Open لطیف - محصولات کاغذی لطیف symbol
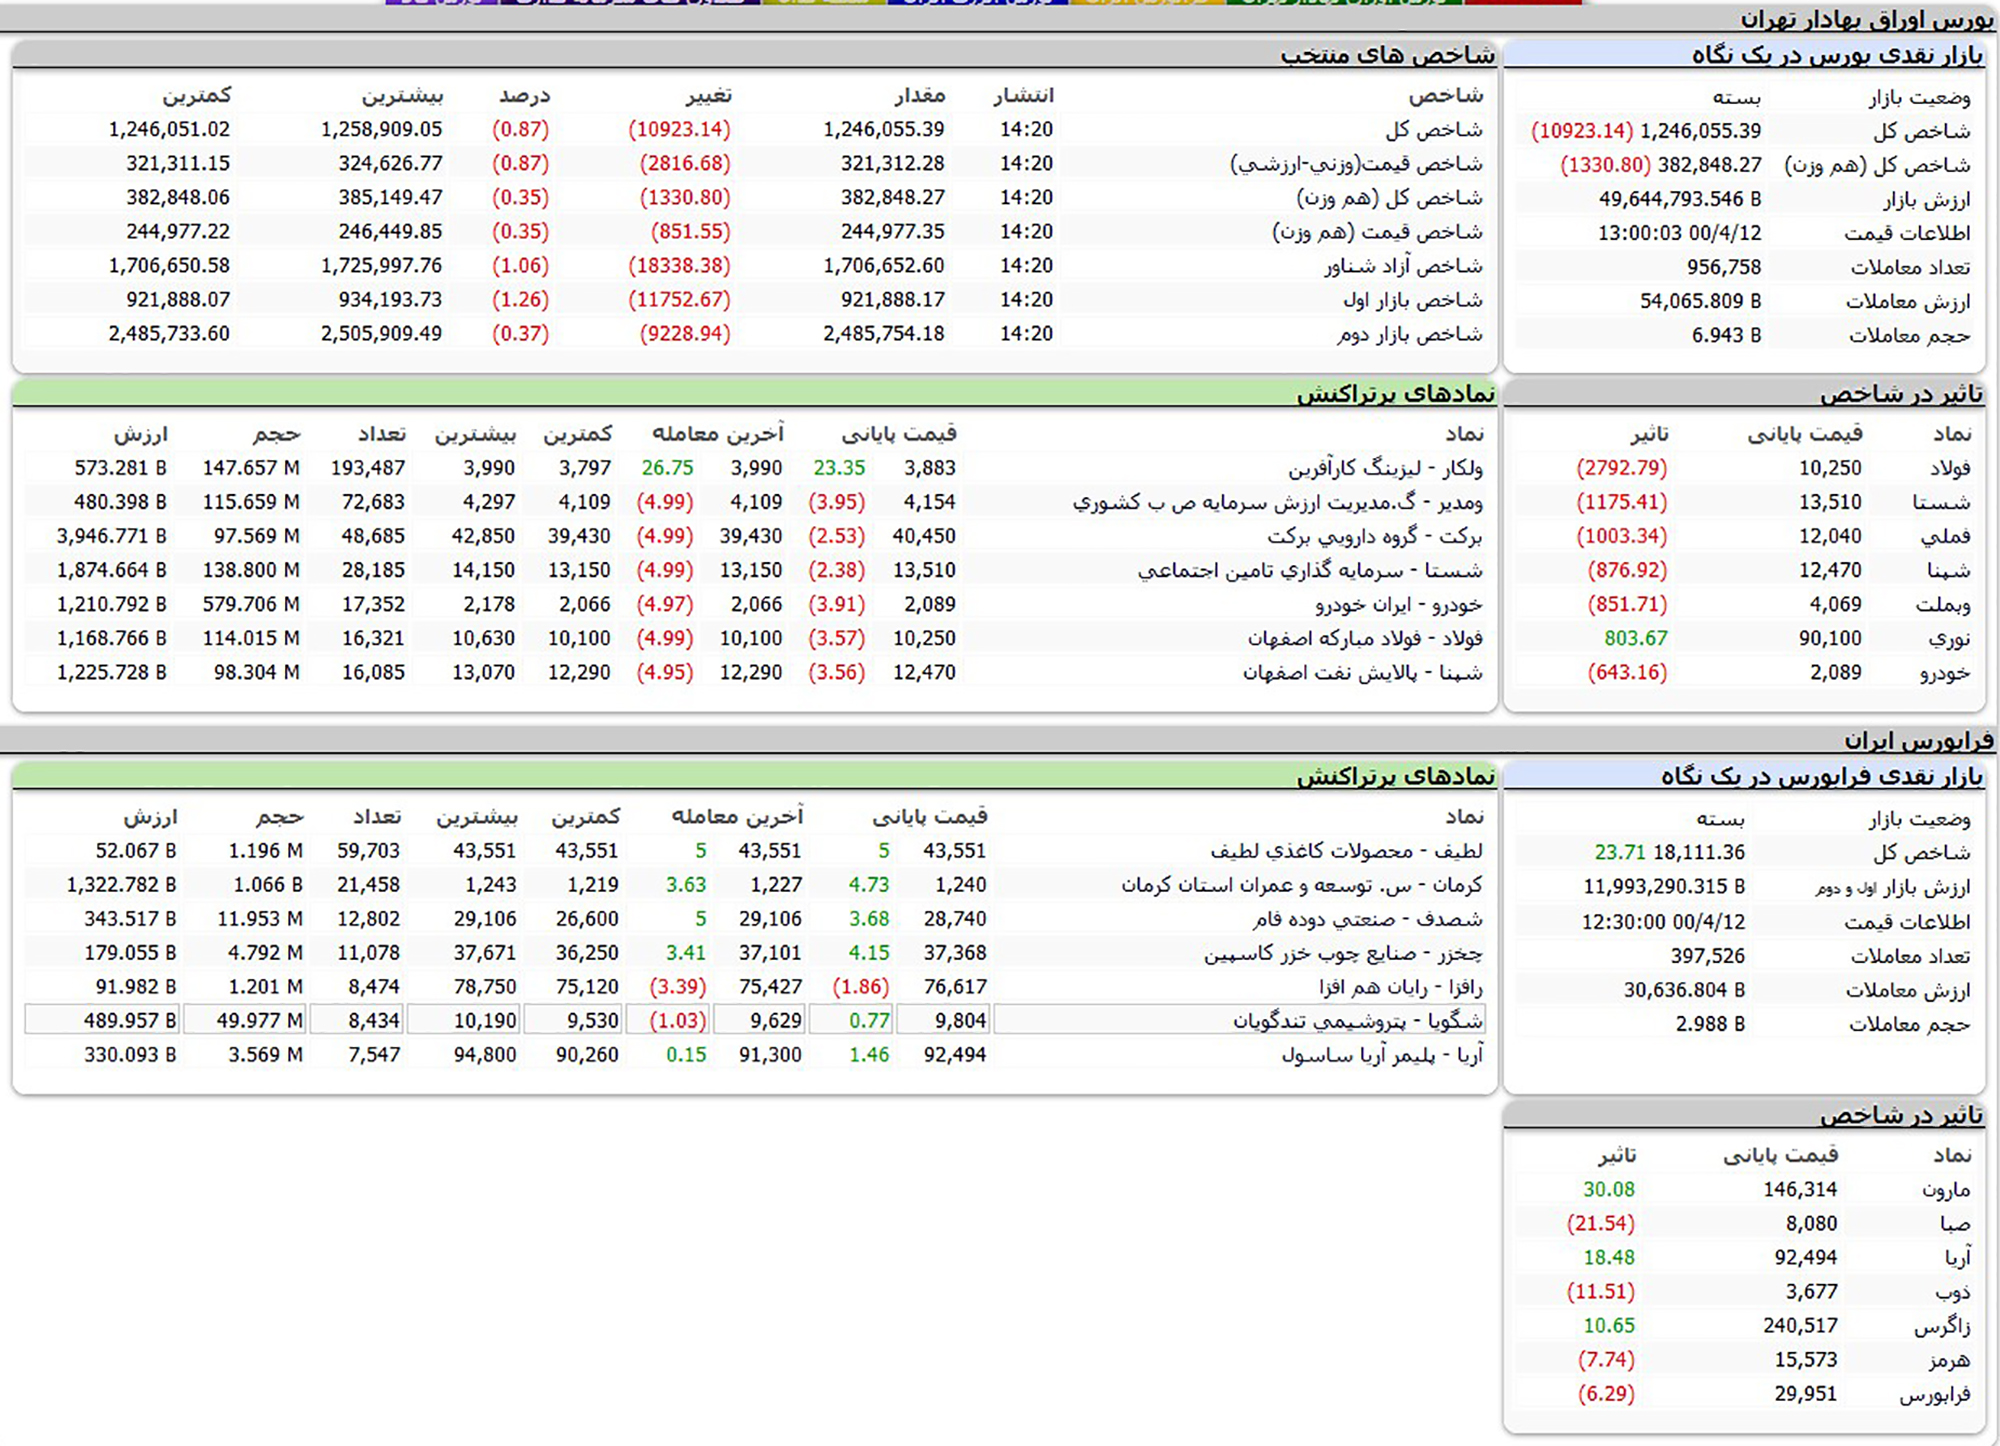 point(1347,851)
